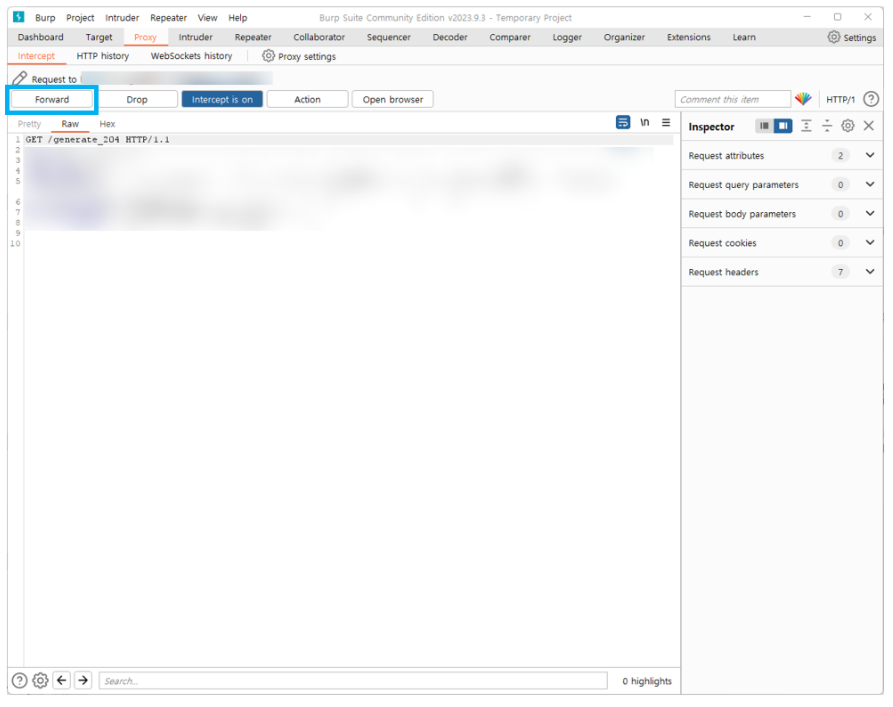Open search settings gear at bottom
Viewport: 893px width, 707px height.
[x=40, y=680]
